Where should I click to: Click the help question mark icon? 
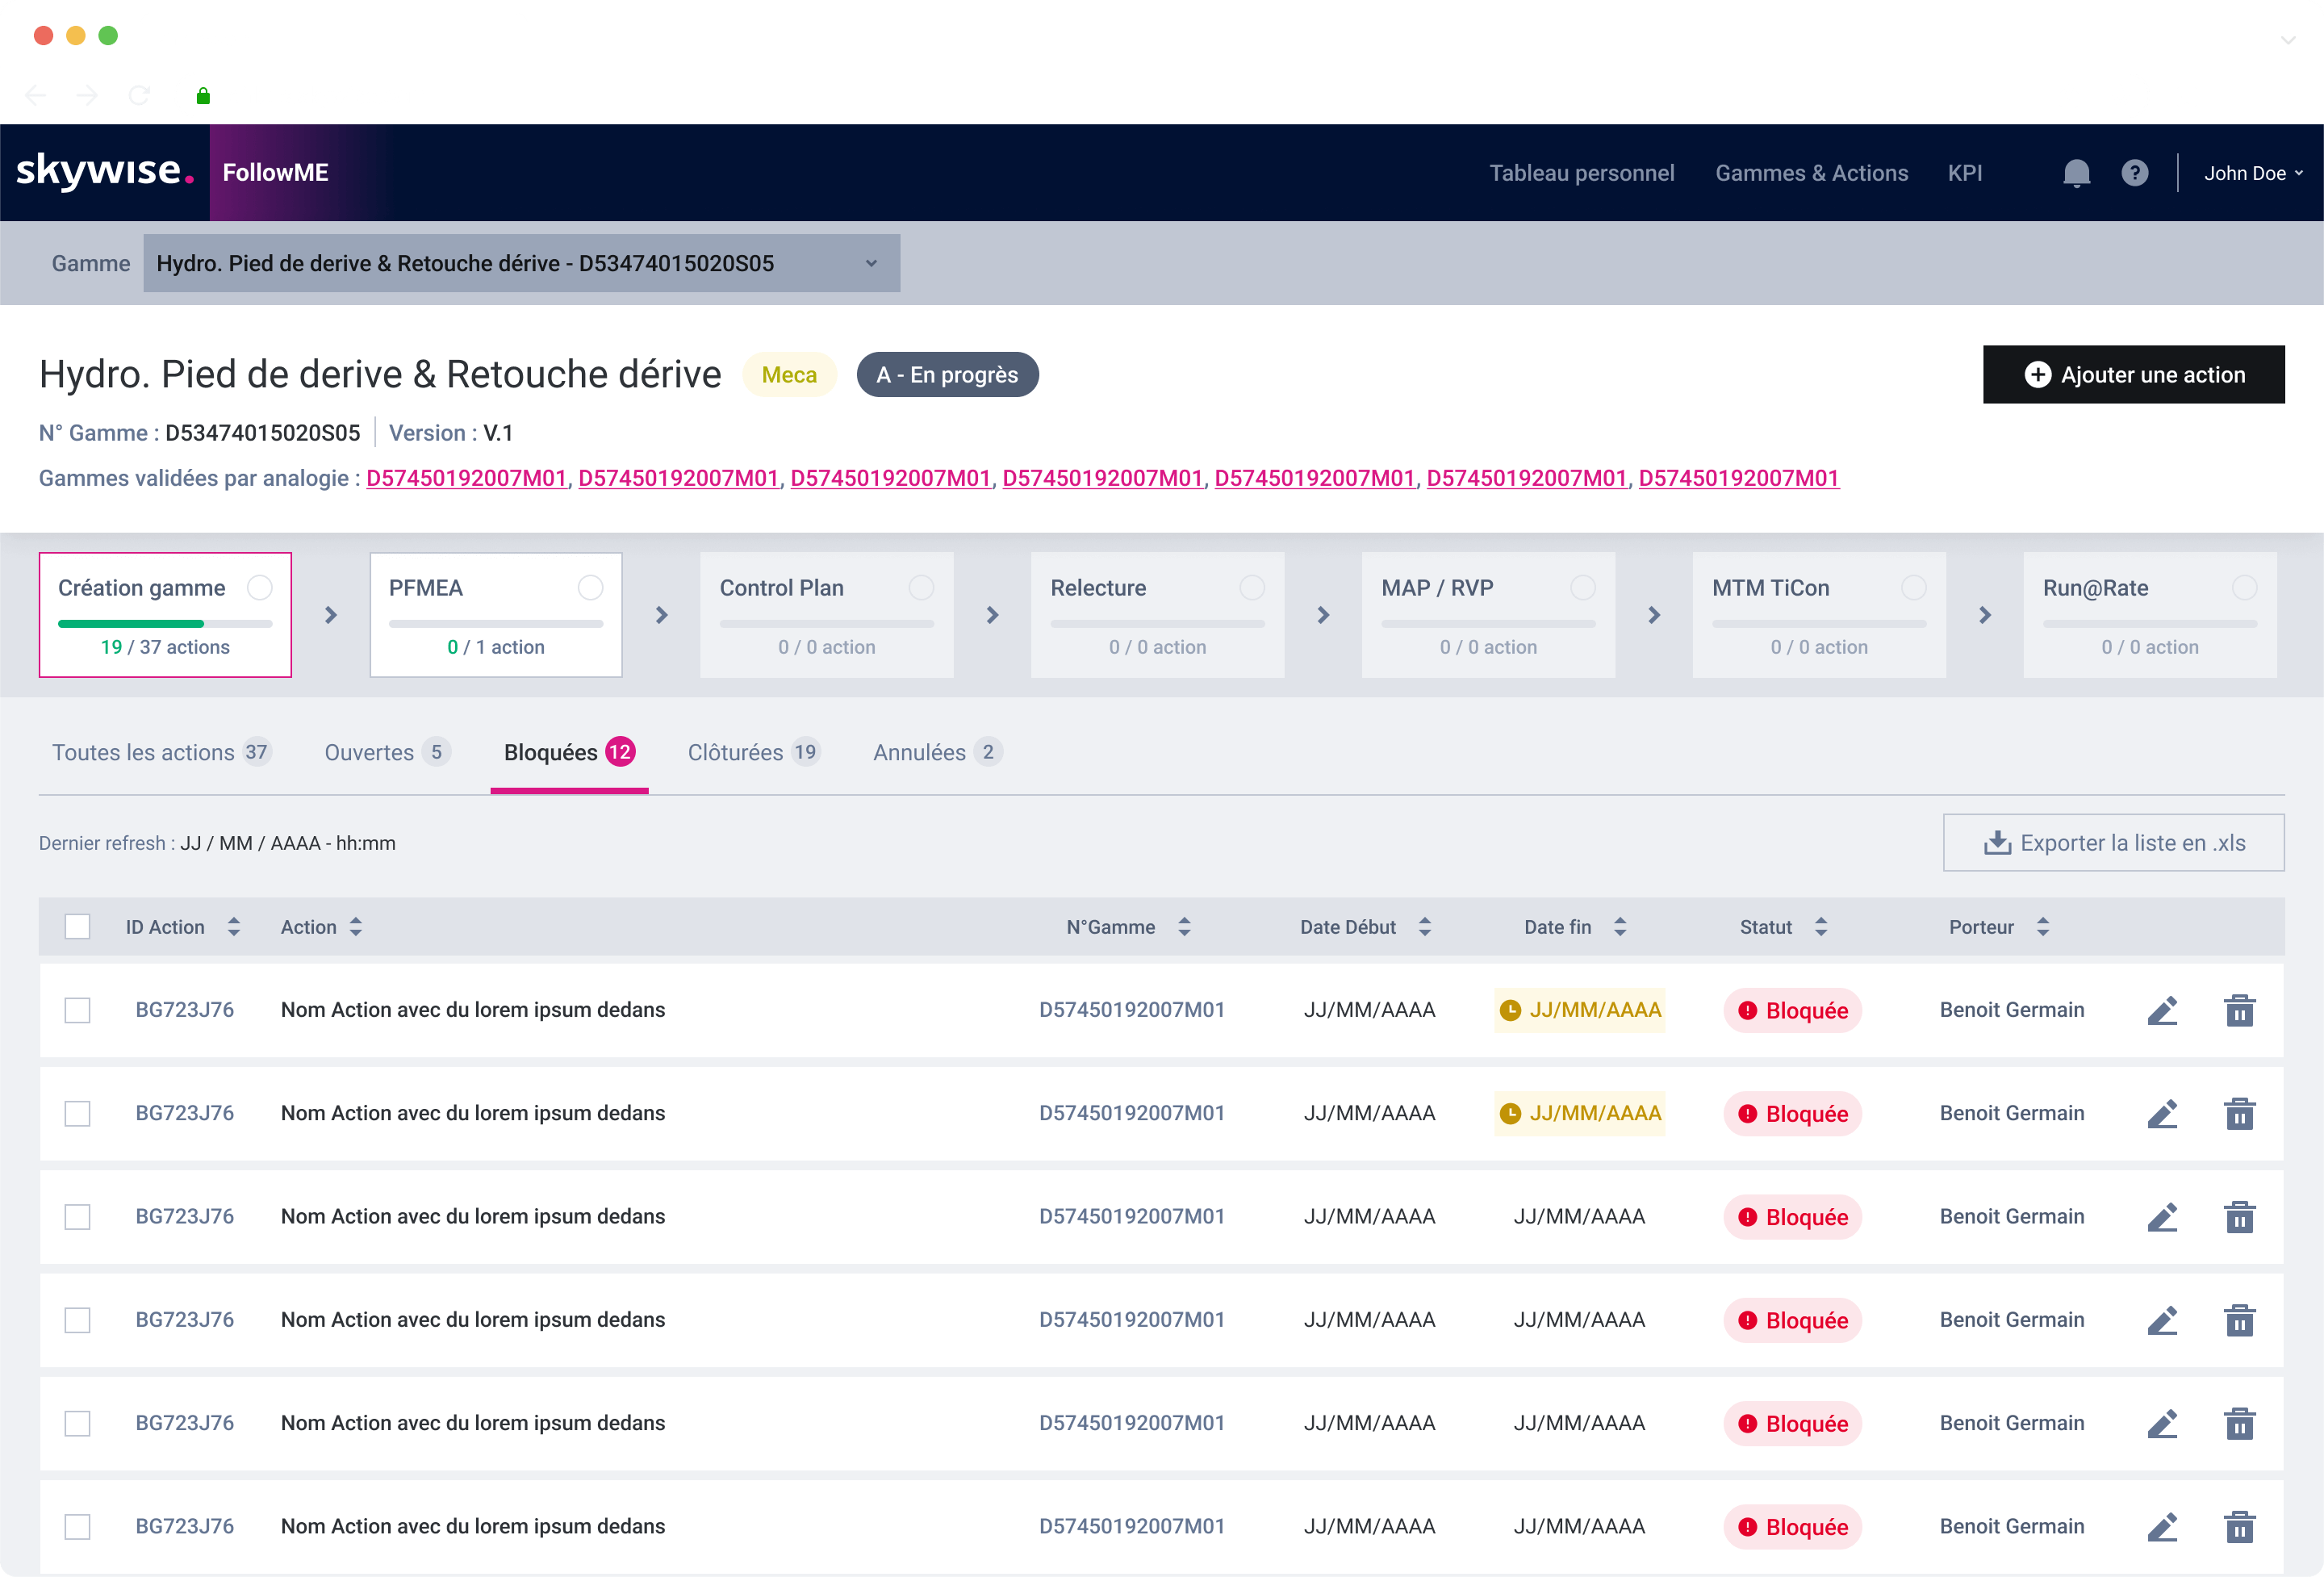pyautogui.click(x=2136, y=172)
